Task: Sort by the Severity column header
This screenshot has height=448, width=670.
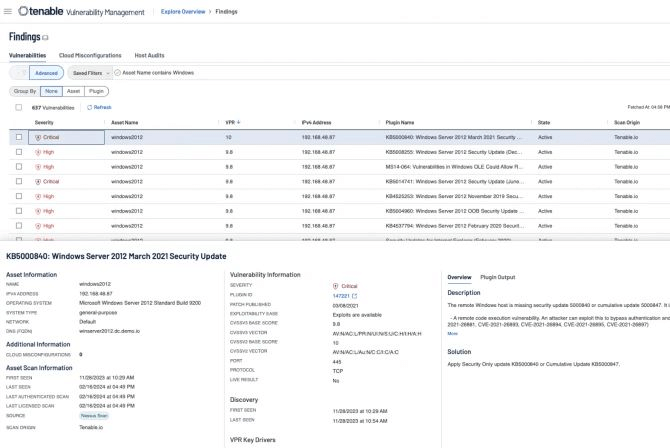Action: (44, 123)
